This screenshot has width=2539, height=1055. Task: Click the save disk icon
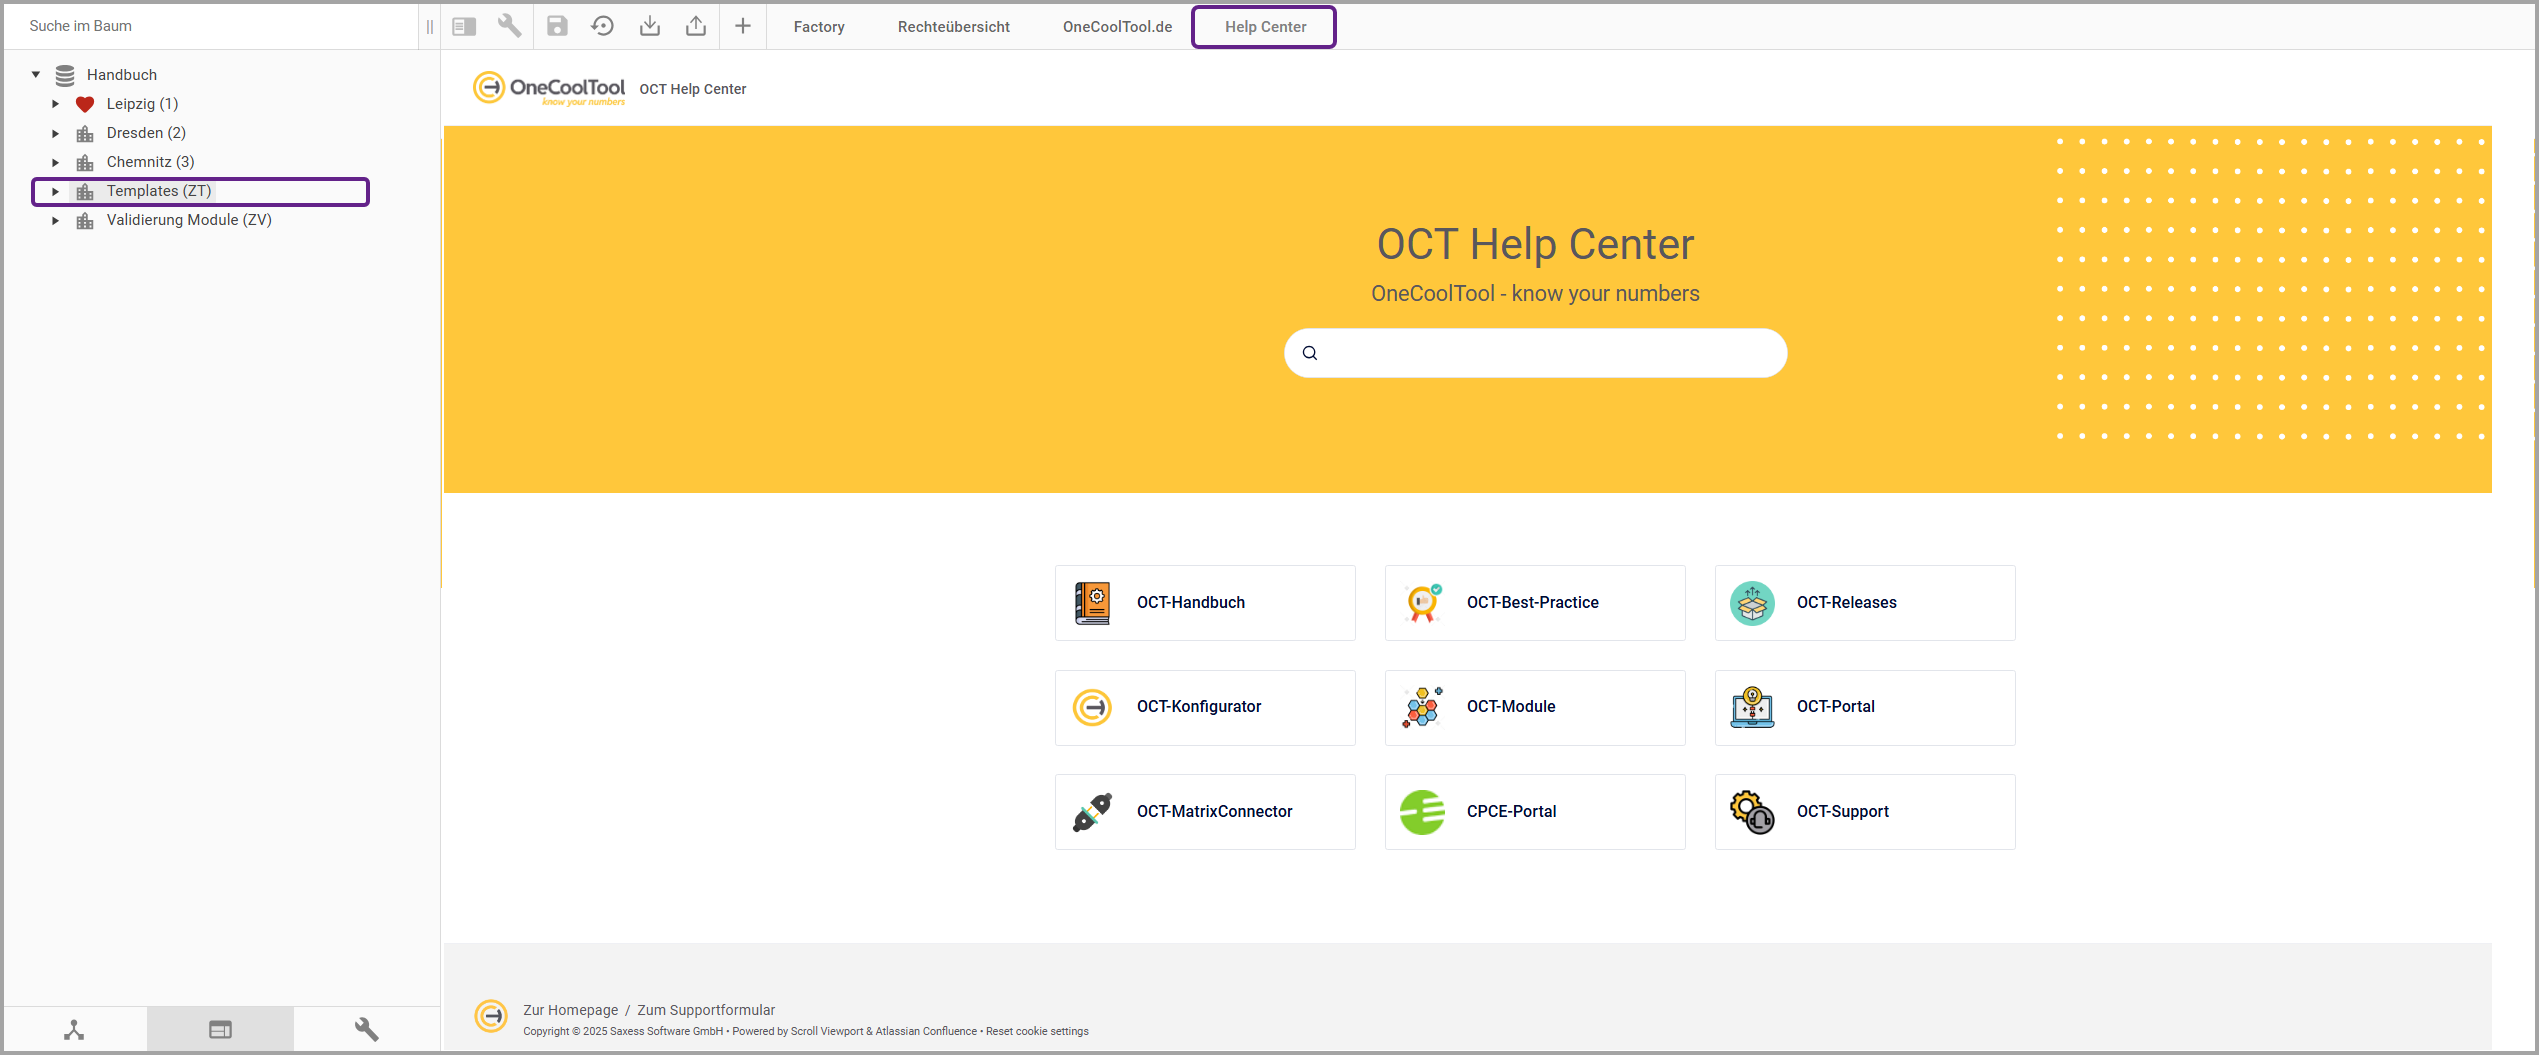pyautogui.click(x=557, y=26)
